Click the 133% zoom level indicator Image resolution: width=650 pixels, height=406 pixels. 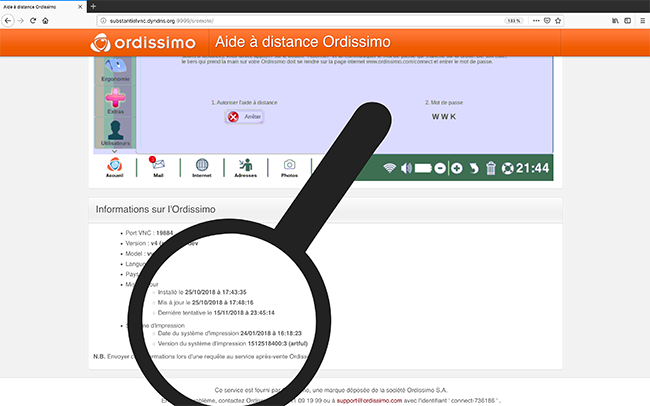(514, 21)
